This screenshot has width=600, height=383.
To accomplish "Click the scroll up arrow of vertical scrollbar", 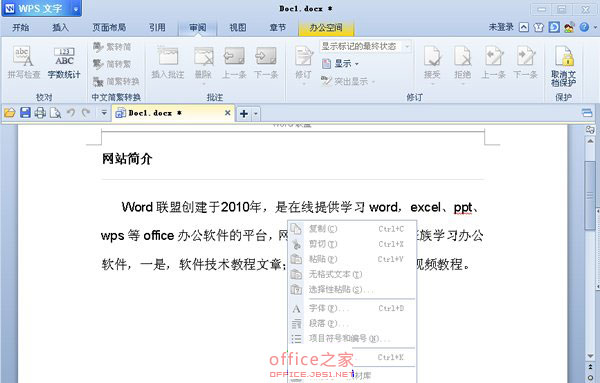I will (x=590, y=141).
